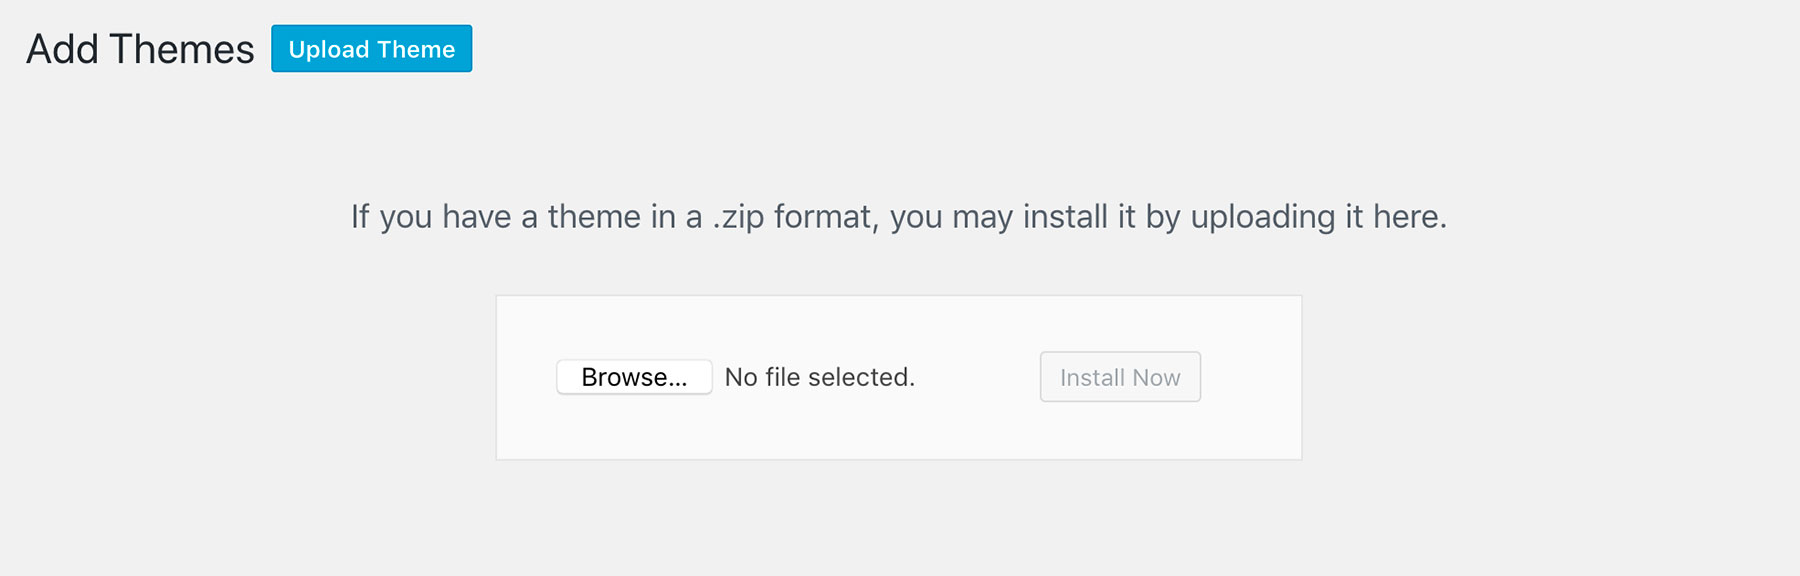Select the 'No file selected.' label

[x=820, y=377]
